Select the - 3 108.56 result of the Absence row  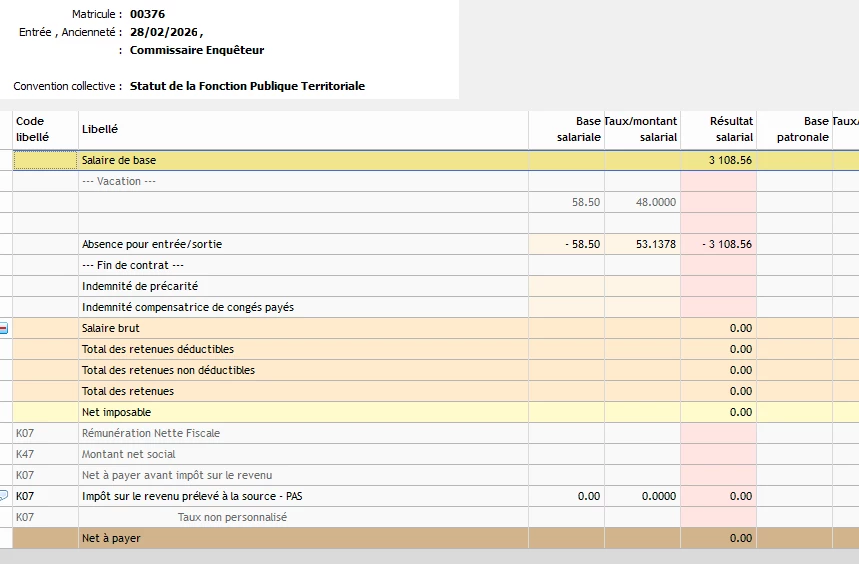(727, 244)
